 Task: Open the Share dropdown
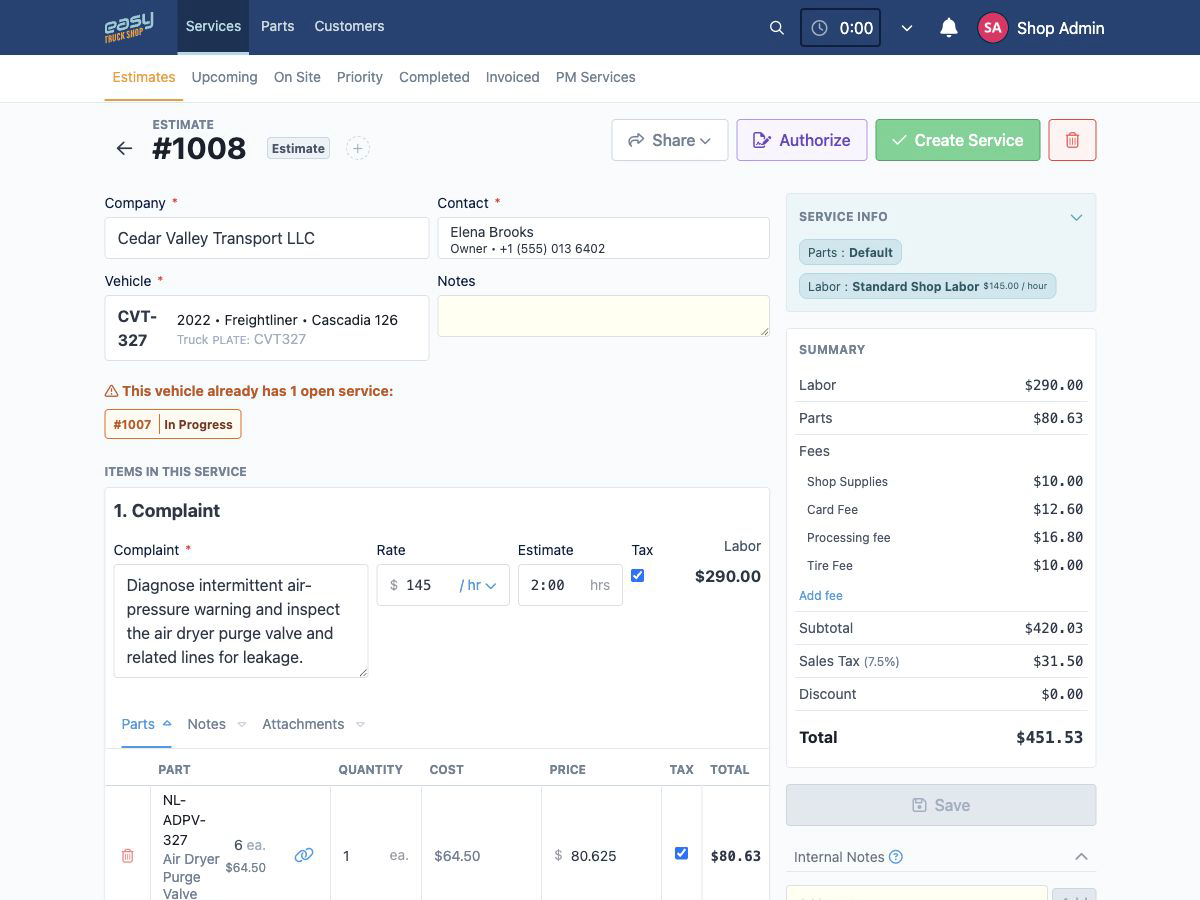pyautogui.click(x=670, y=140)
